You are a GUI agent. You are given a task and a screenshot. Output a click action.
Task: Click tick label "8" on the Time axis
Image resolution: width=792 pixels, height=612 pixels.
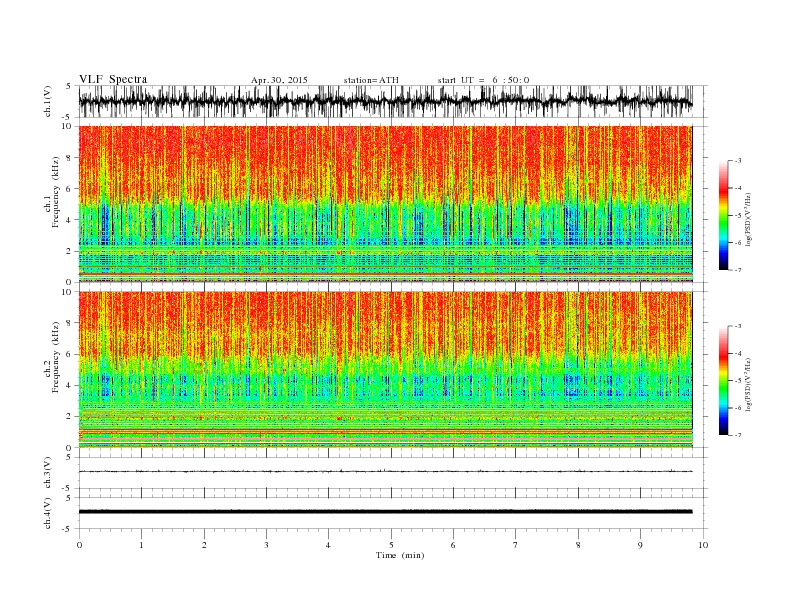pyautogui.click(x=578, y=545)
